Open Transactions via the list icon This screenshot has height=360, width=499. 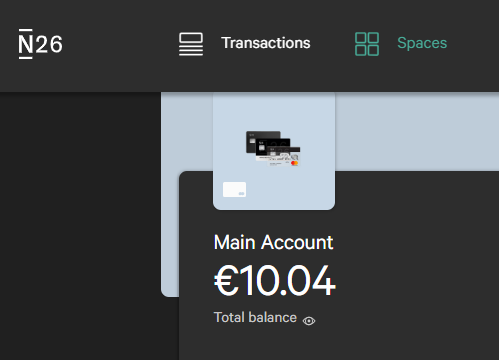191,44
